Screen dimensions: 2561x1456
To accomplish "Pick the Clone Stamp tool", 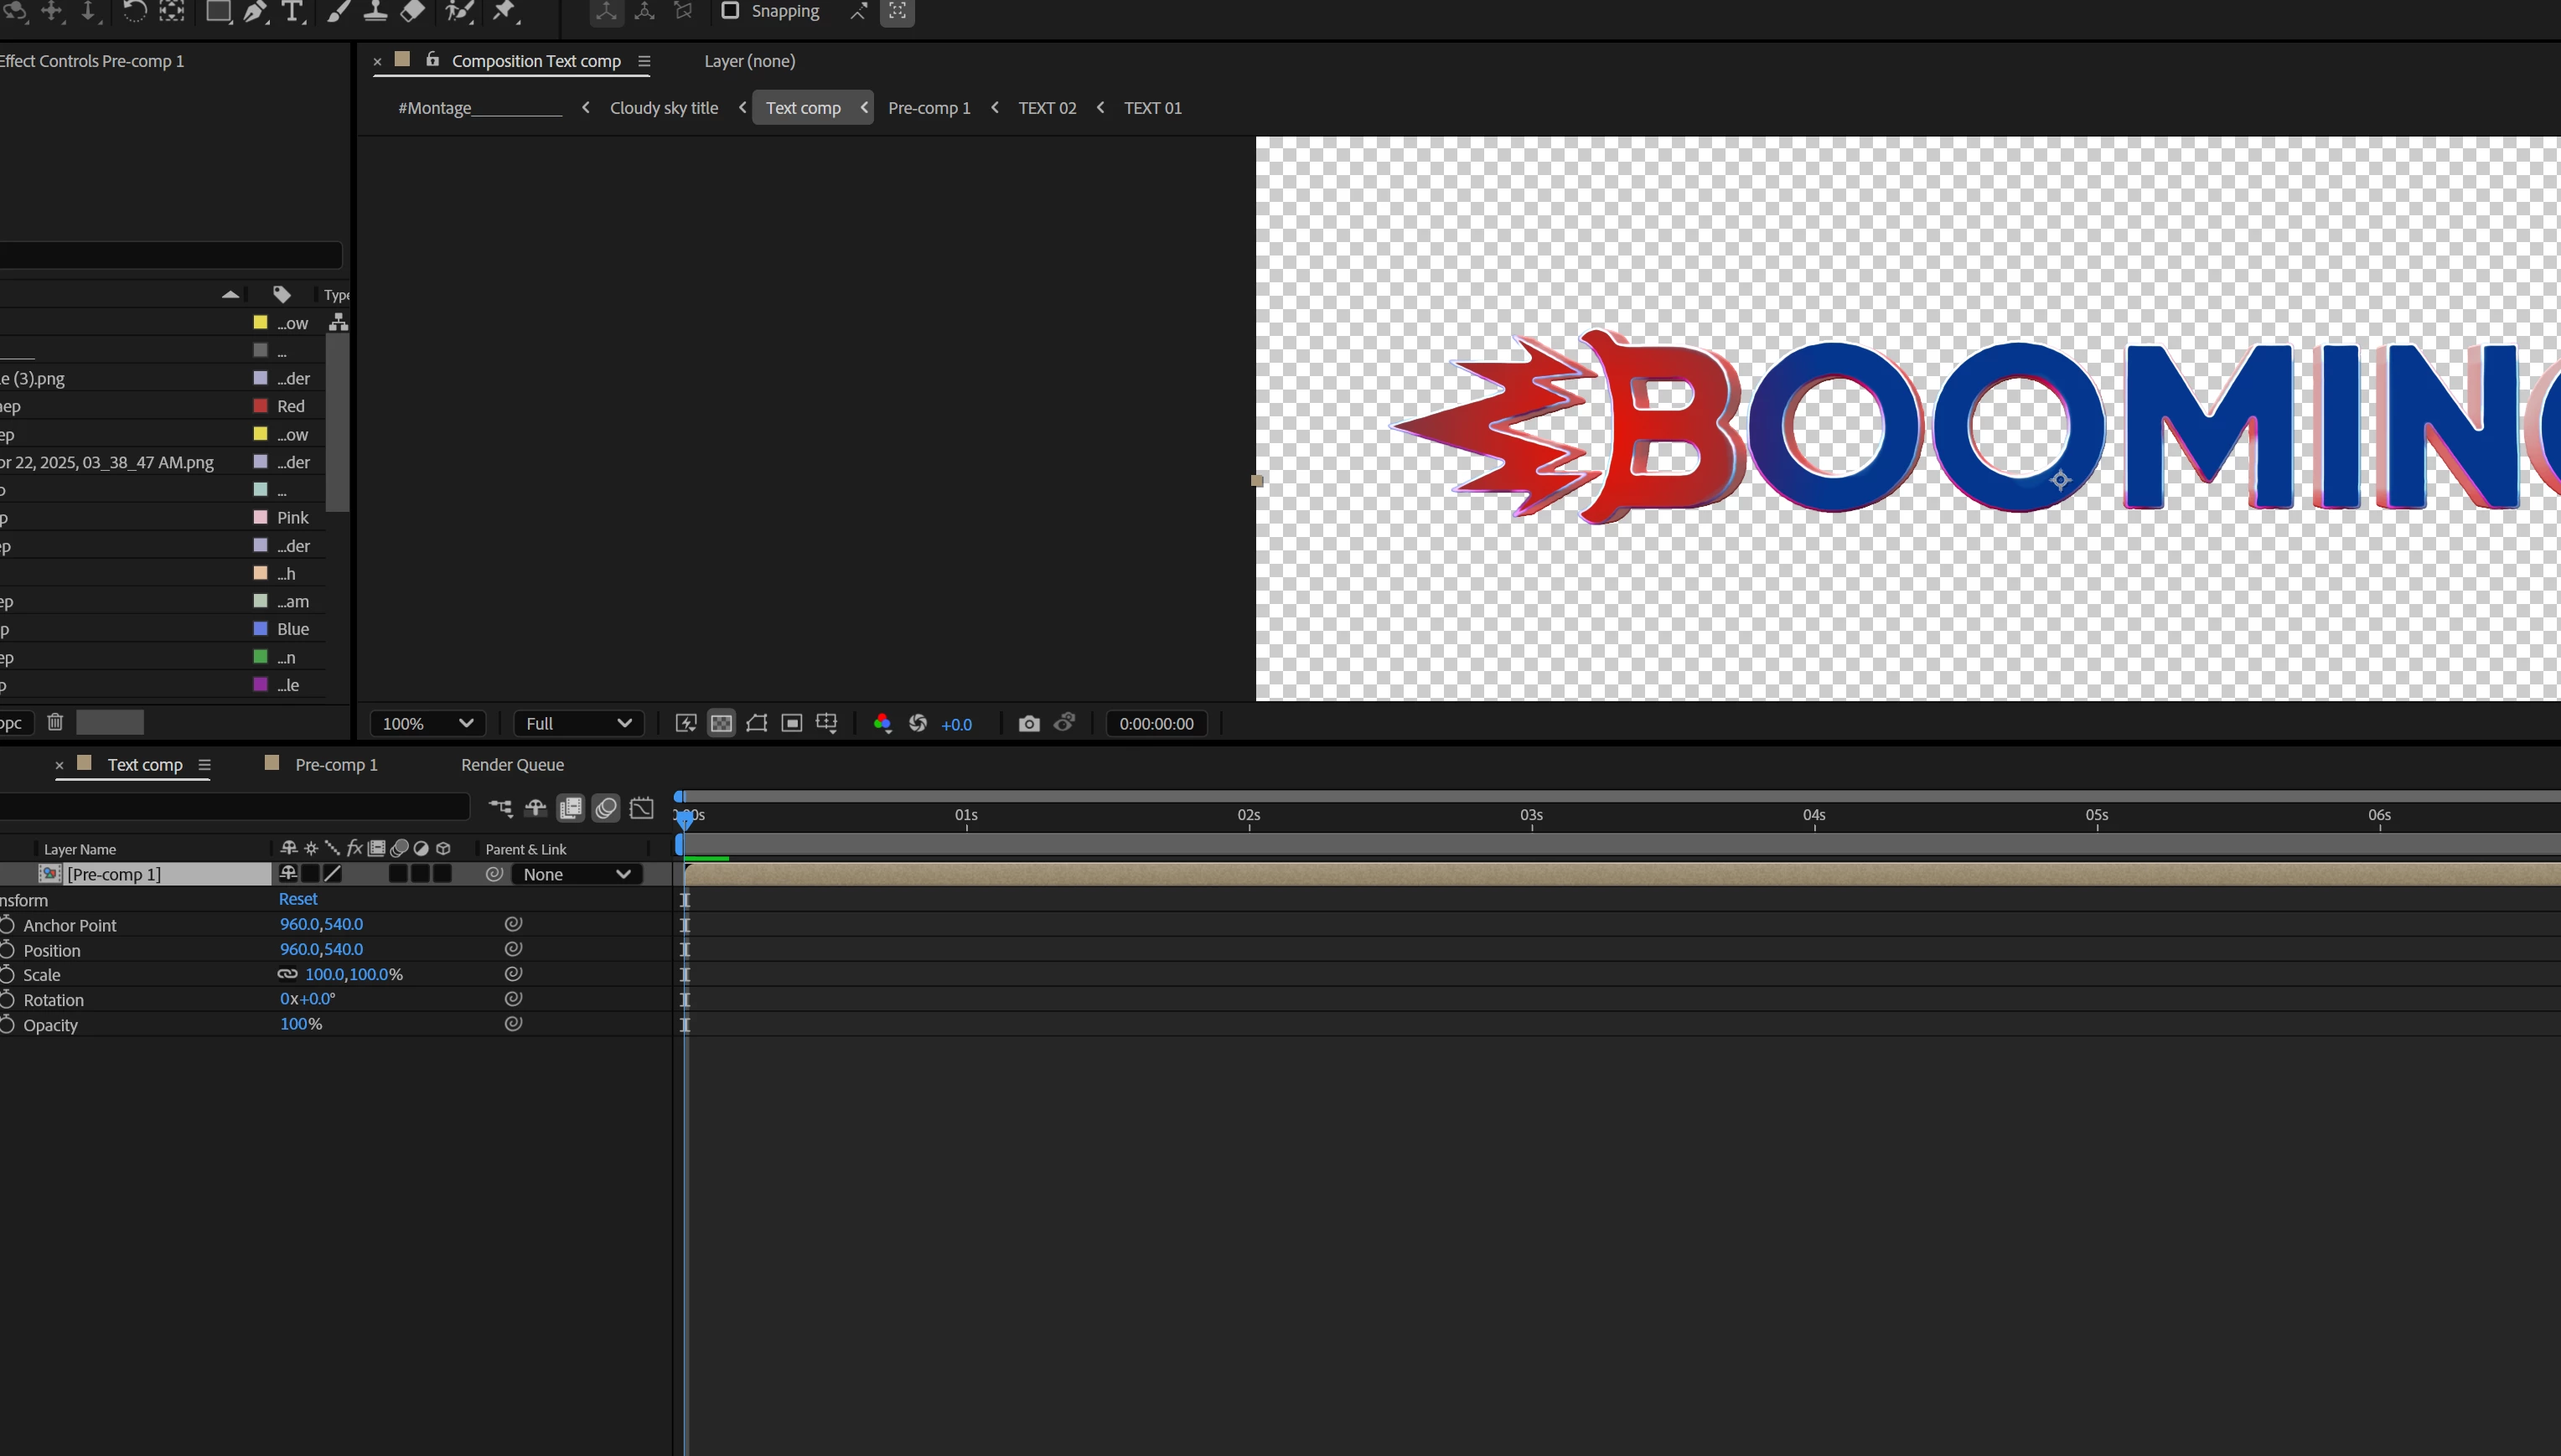I will point(375,11).
